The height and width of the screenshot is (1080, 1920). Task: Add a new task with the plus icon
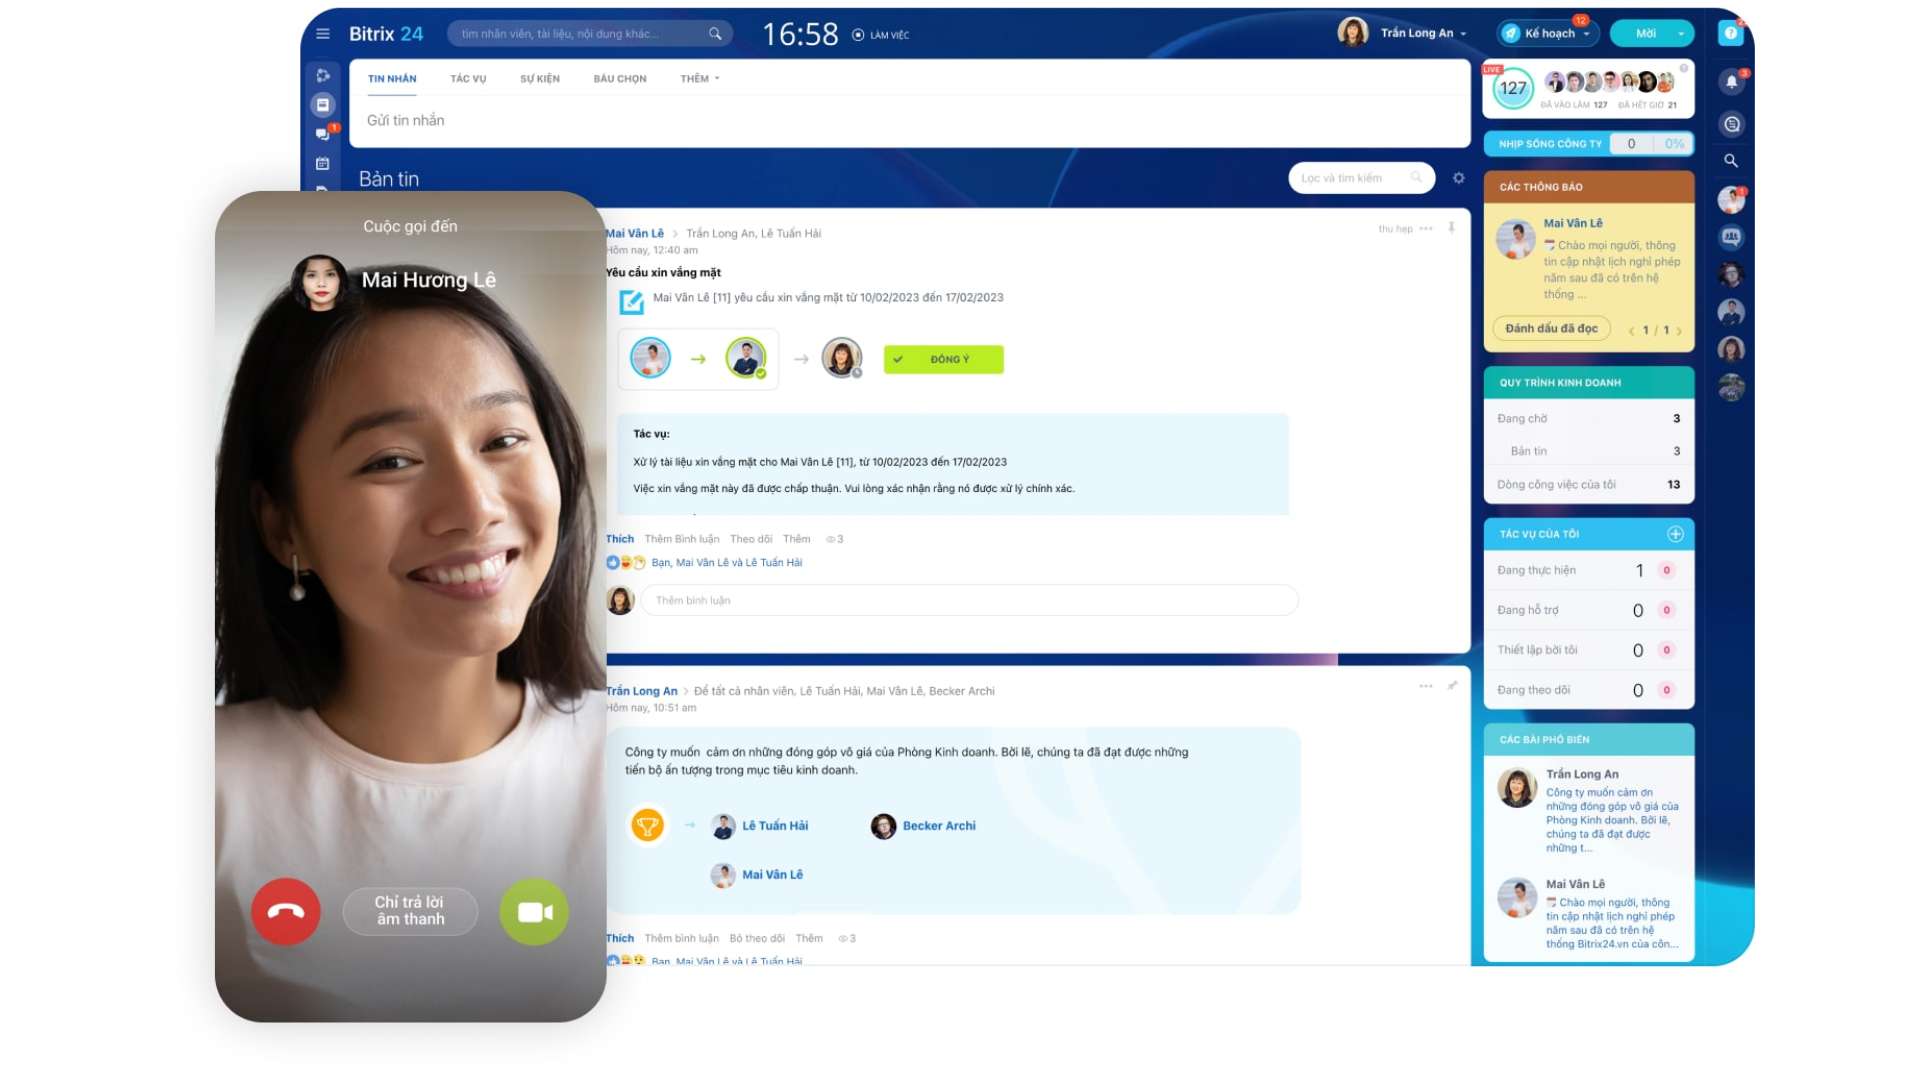click(x=1675, y=534)
